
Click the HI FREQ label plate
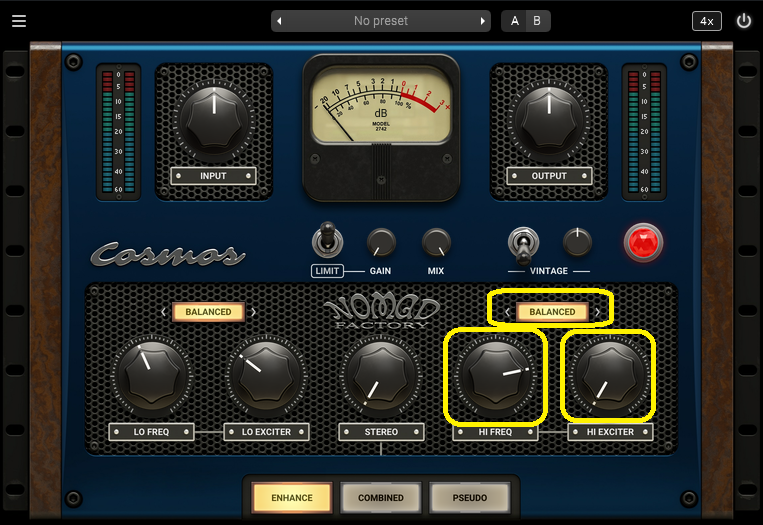coord(495,432)
